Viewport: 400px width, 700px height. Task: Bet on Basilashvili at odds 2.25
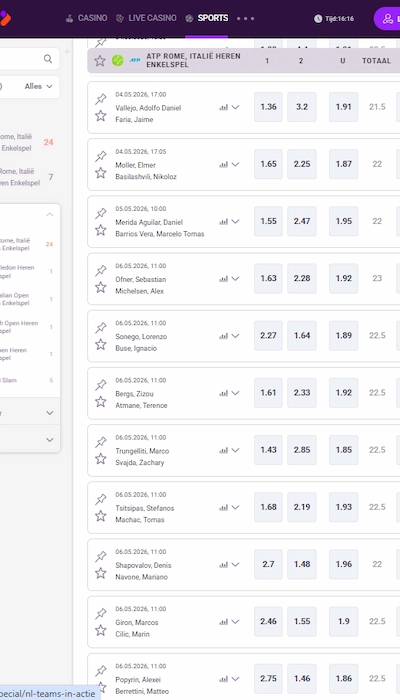tap(302, 164)
